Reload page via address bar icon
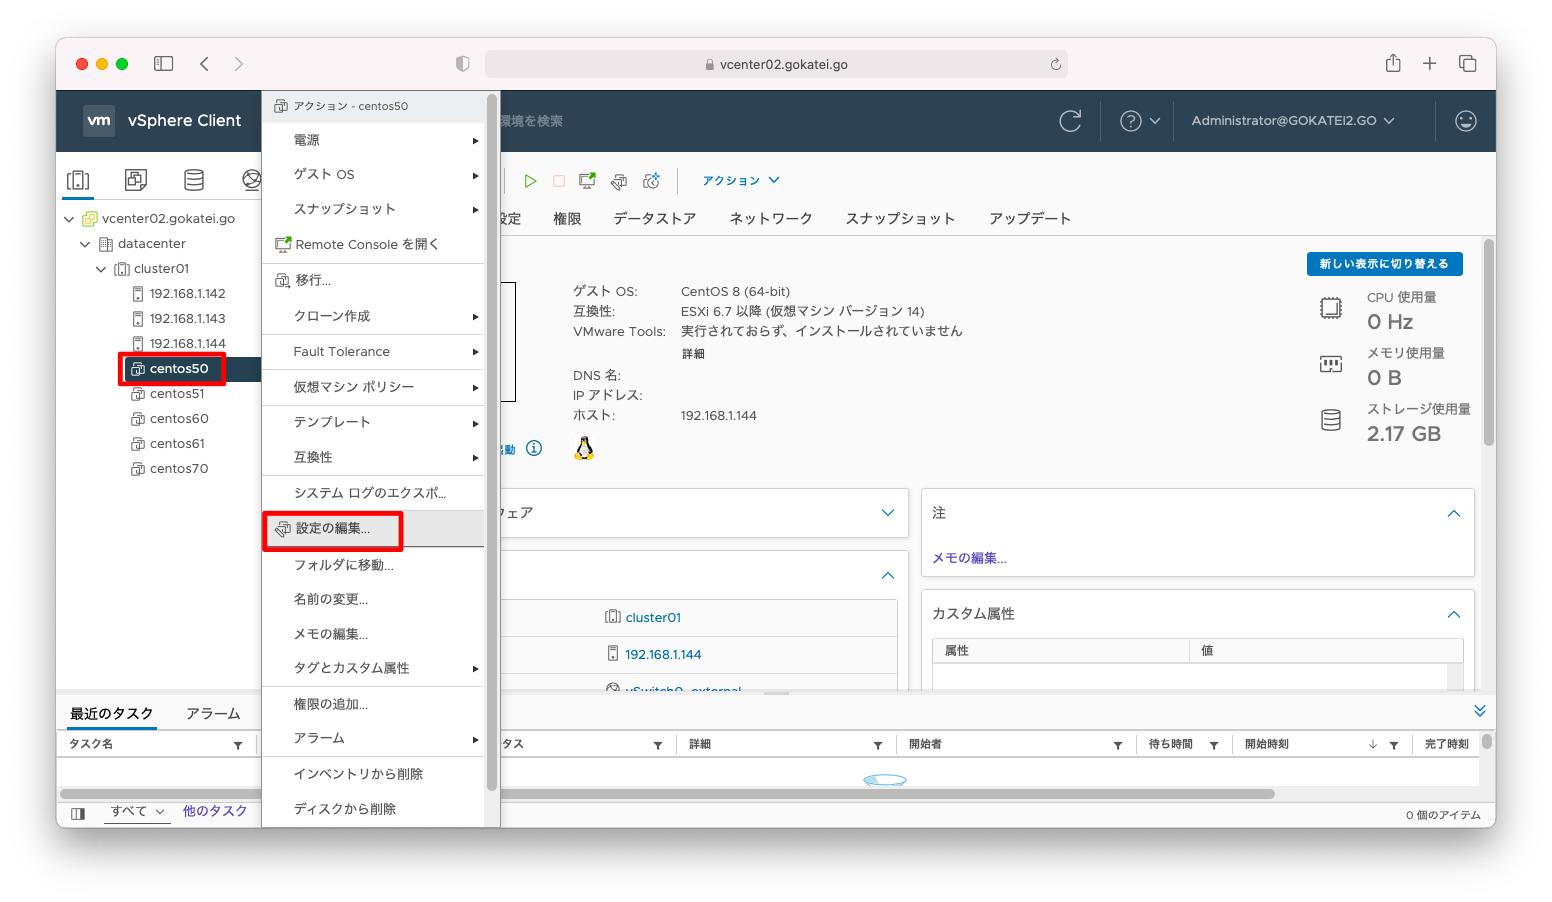Screen dimensions: 1552x902 tap(1055, 64)
